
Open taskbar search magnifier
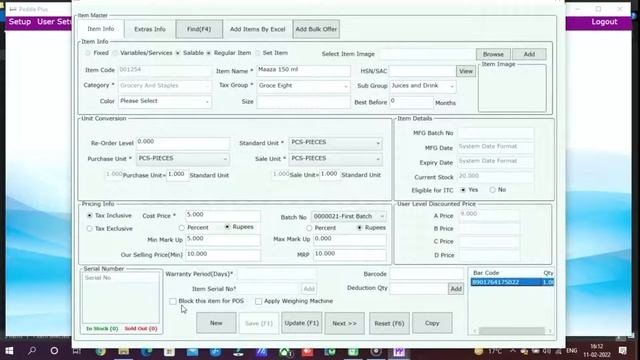(32, 351)
